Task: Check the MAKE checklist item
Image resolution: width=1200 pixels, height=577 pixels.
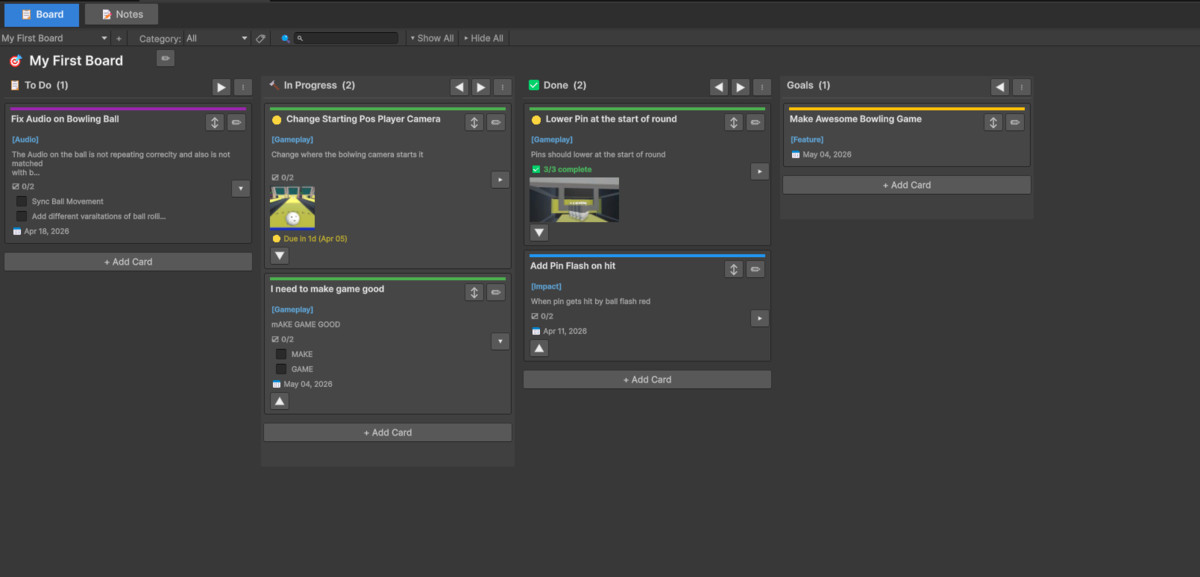Action: click(x=282, y=354)
